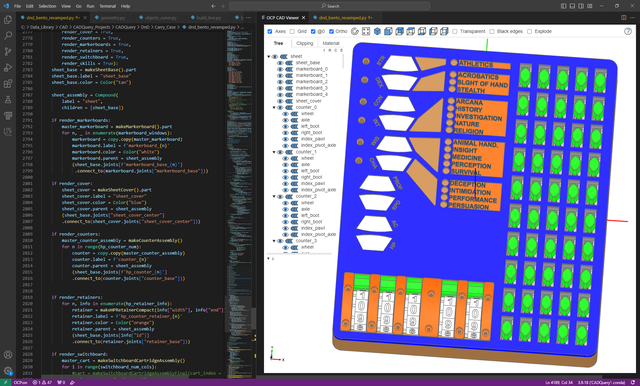Collapse the counter_2 tree node
The height and width of the screenshot is (386, 640).
click(274, 196)
